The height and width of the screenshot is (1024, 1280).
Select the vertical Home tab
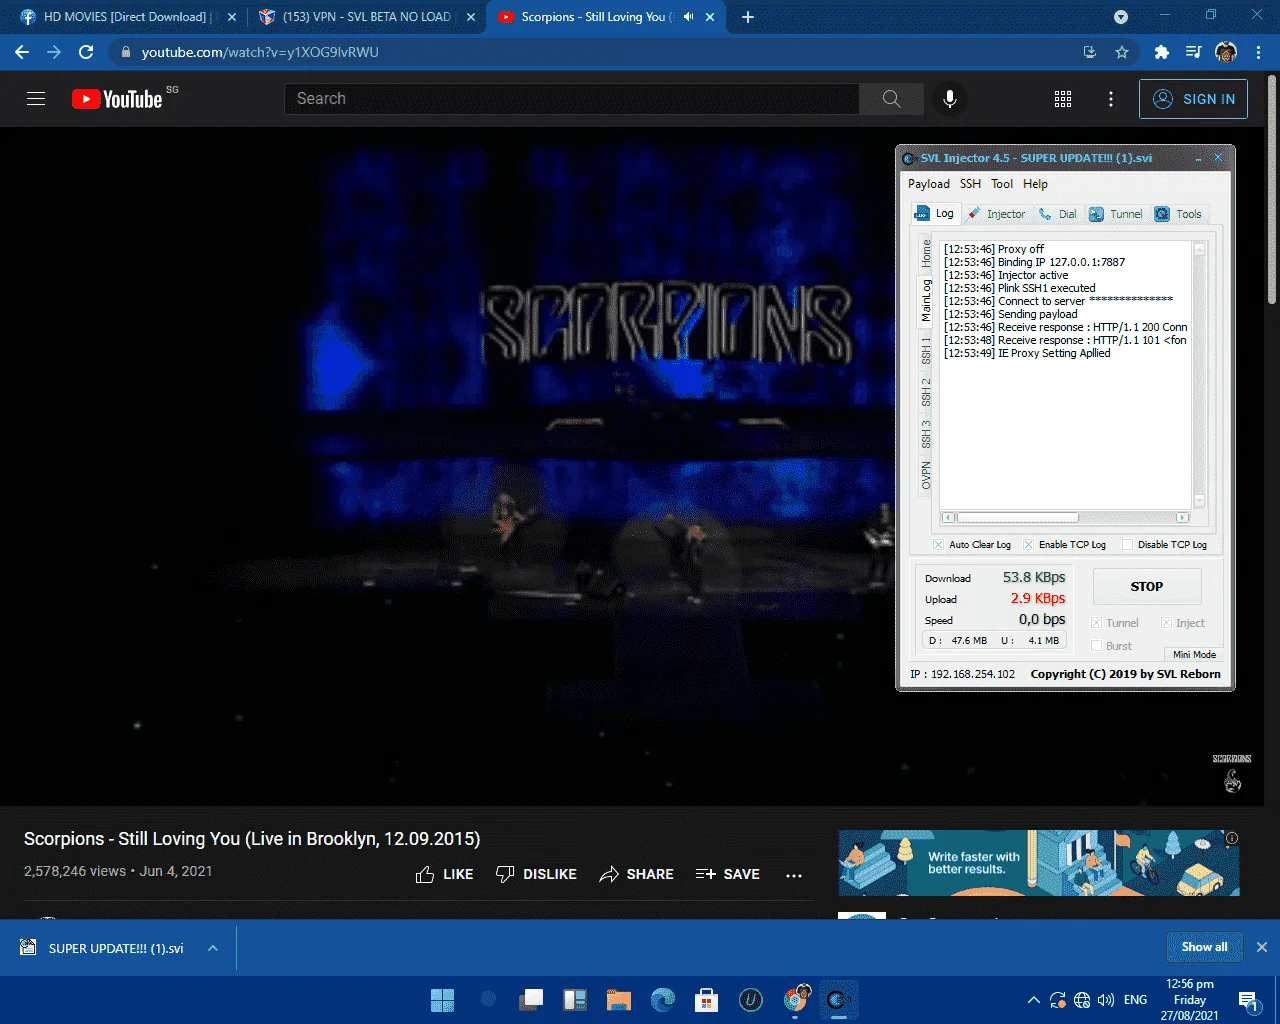(926, 252)
